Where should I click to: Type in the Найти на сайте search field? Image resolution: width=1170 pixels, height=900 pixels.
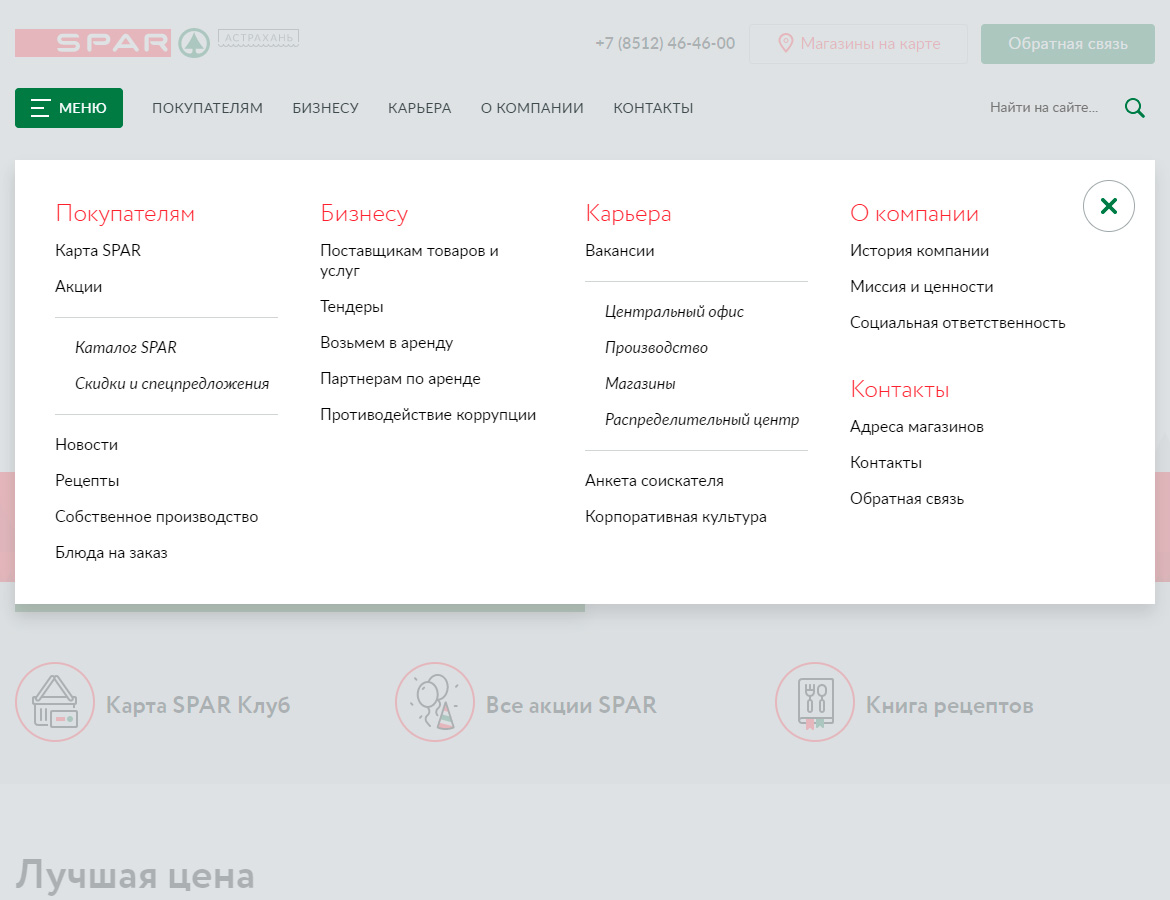tap(1043, 108)
